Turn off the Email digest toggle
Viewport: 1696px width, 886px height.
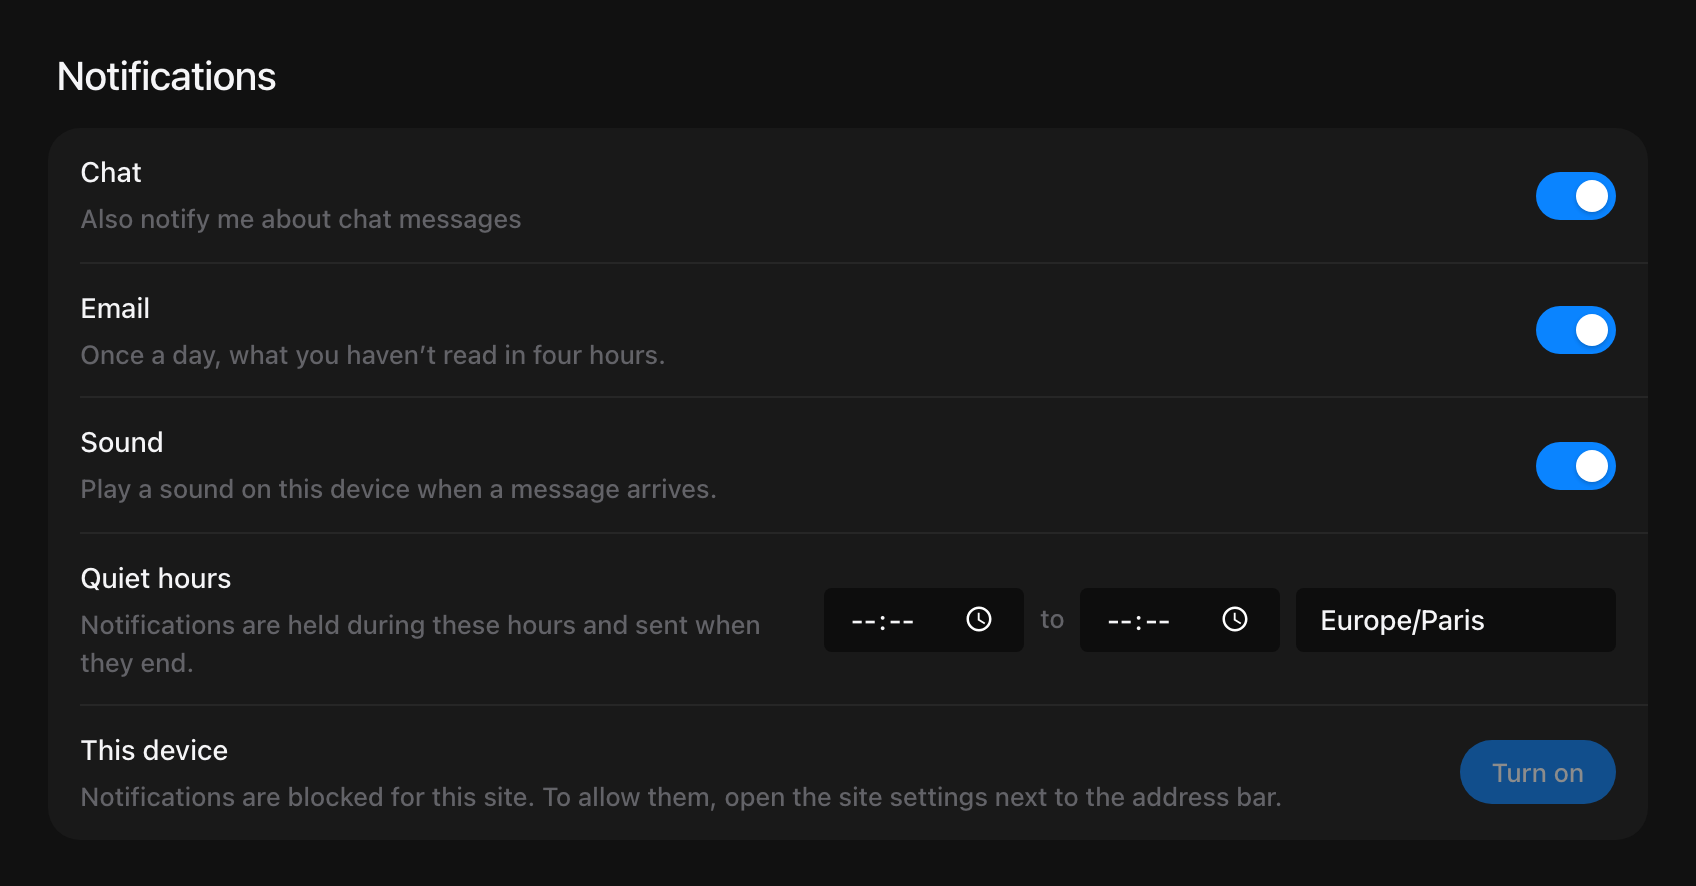[x=1575, y=330]
